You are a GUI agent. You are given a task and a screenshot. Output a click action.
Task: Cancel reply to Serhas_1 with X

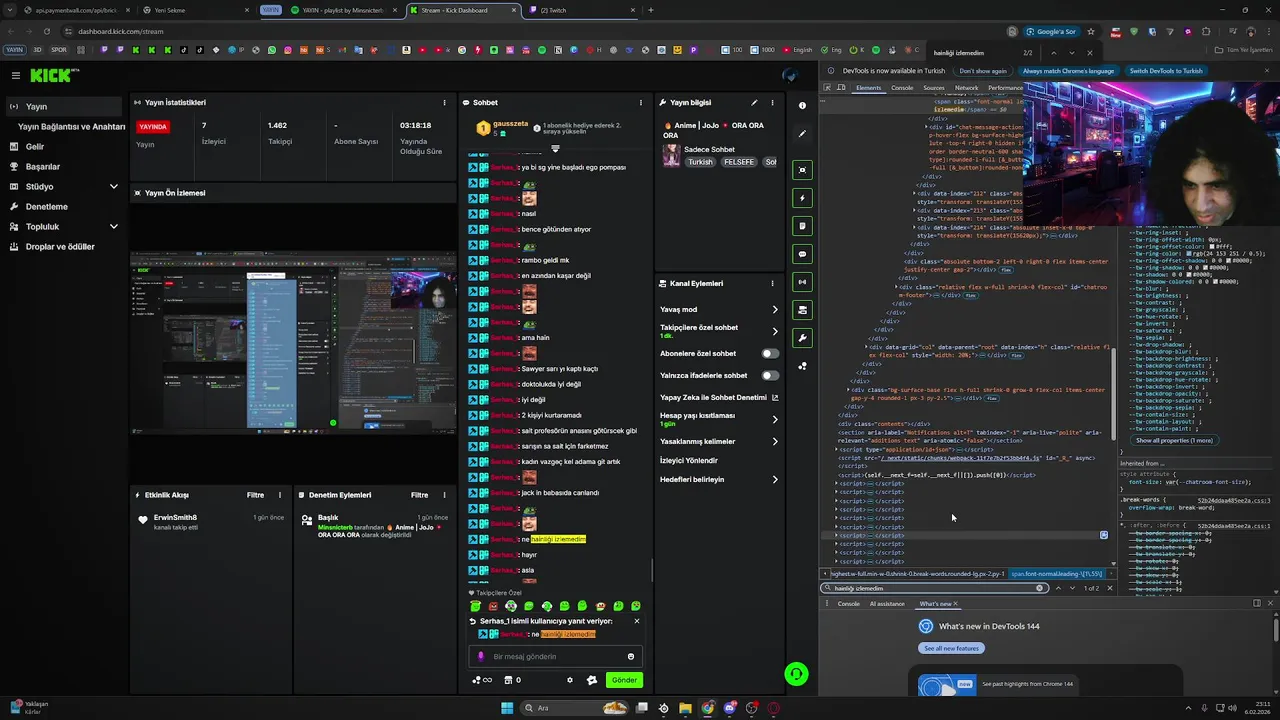636,621
